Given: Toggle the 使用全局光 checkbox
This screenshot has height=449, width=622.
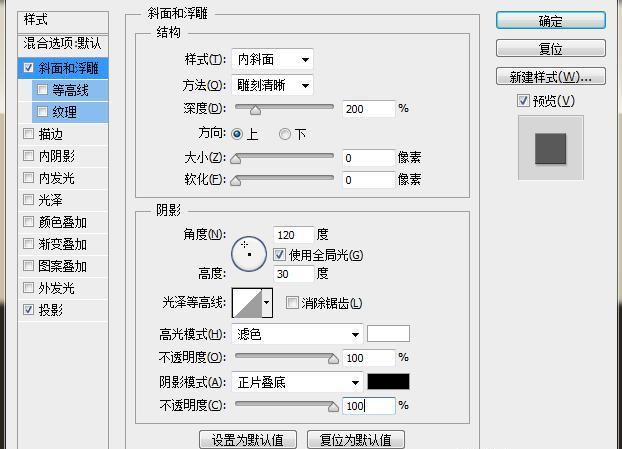Looking at the screenshot, I should tap(279, 255).
